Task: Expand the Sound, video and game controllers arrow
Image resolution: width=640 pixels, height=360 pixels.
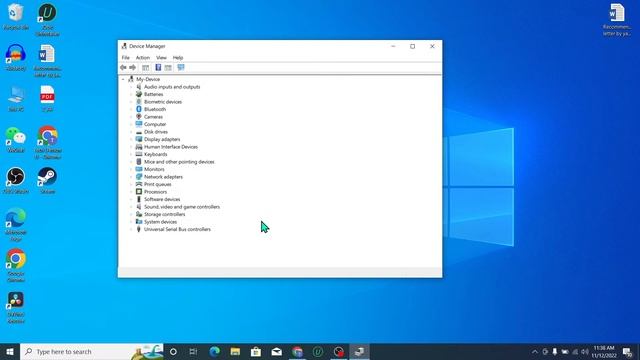Action: coord(131,207)
